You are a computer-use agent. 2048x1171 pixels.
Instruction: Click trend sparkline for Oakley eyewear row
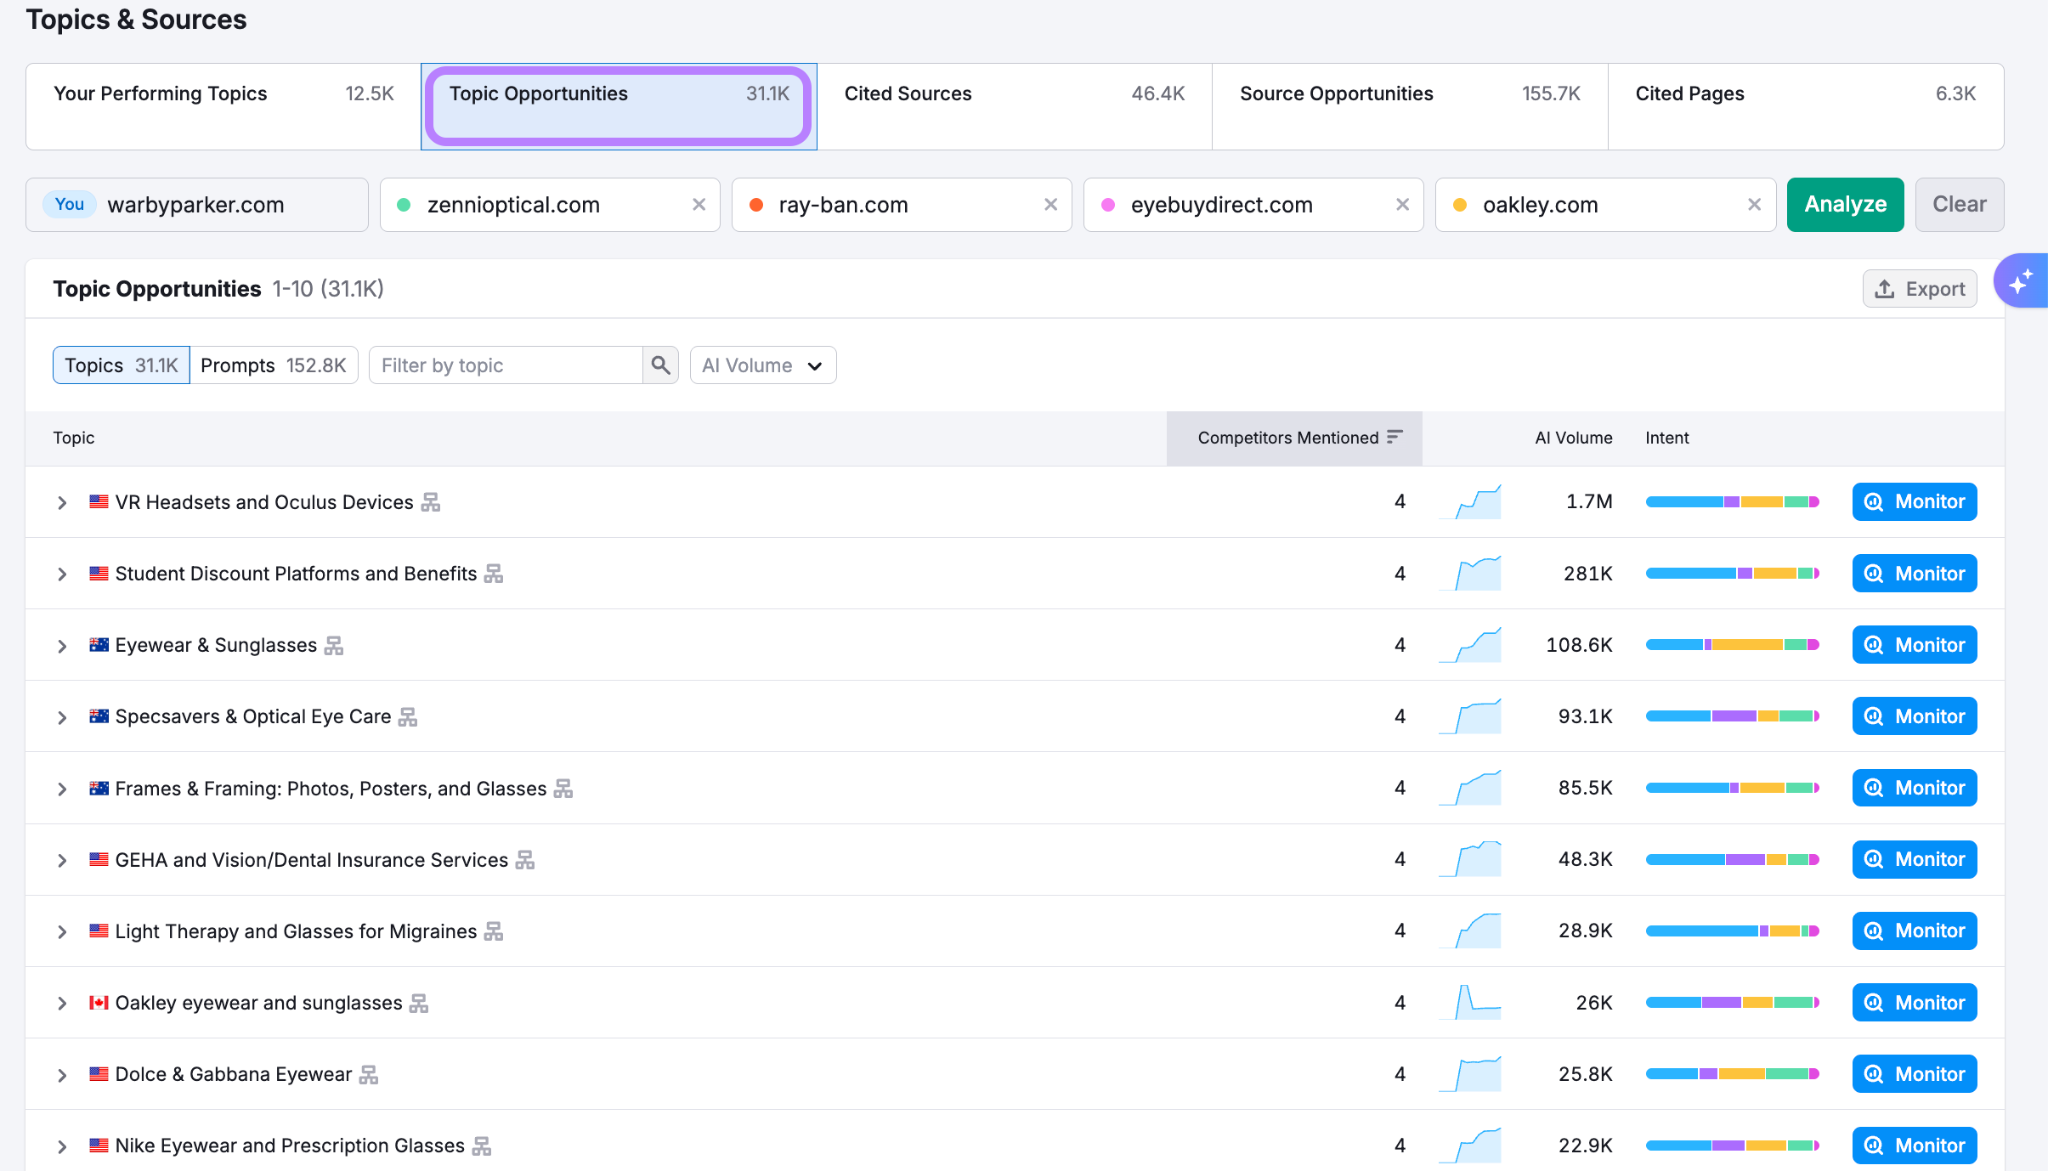pos(1470,1002)
